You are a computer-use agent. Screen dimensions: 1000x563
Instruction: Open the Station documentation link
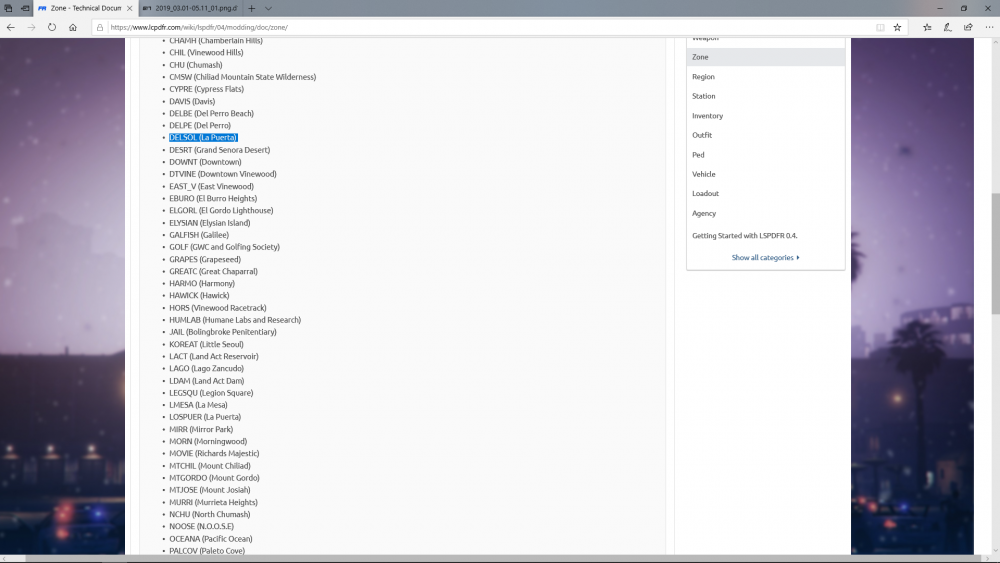[703, 96]
